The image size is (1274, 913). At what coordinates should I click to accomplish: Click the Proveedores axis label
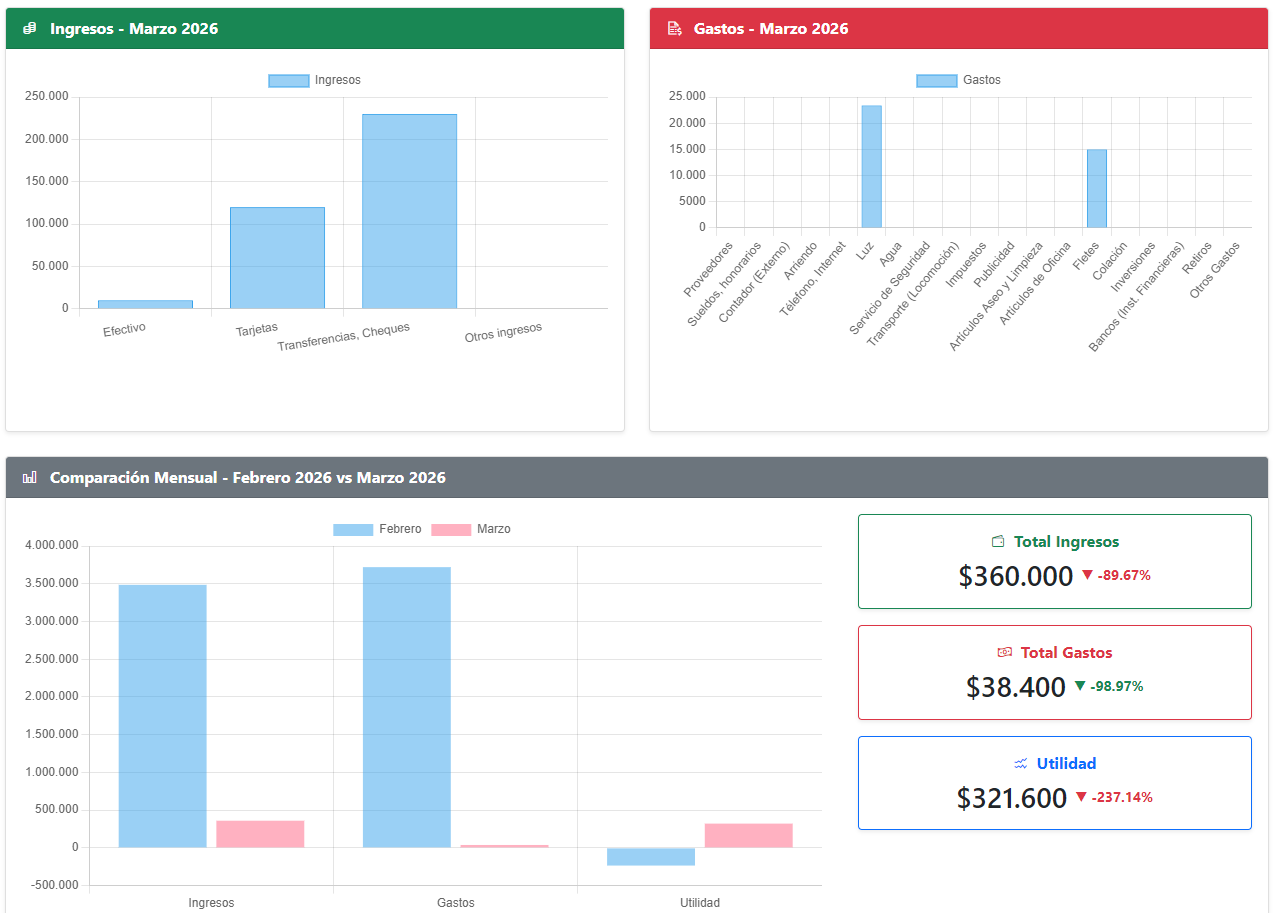coord(709,268)
